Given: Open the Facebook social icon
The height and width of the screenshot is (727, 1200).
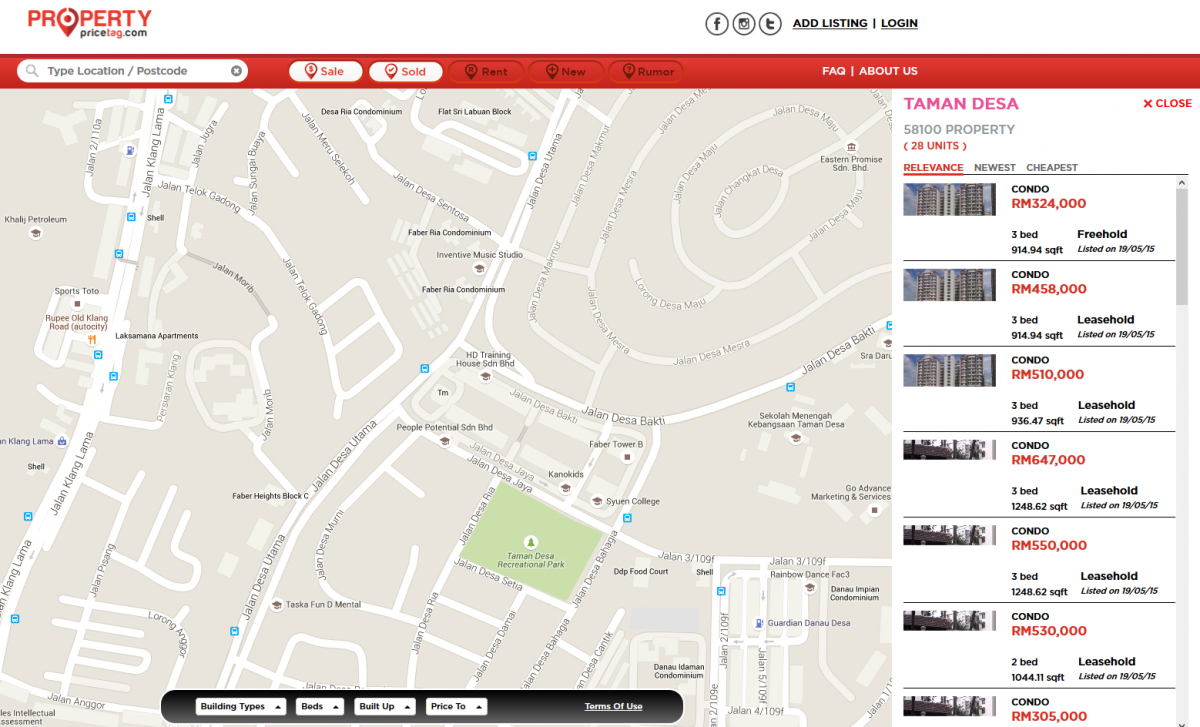Looking at the screenshot, I should 716,24.
